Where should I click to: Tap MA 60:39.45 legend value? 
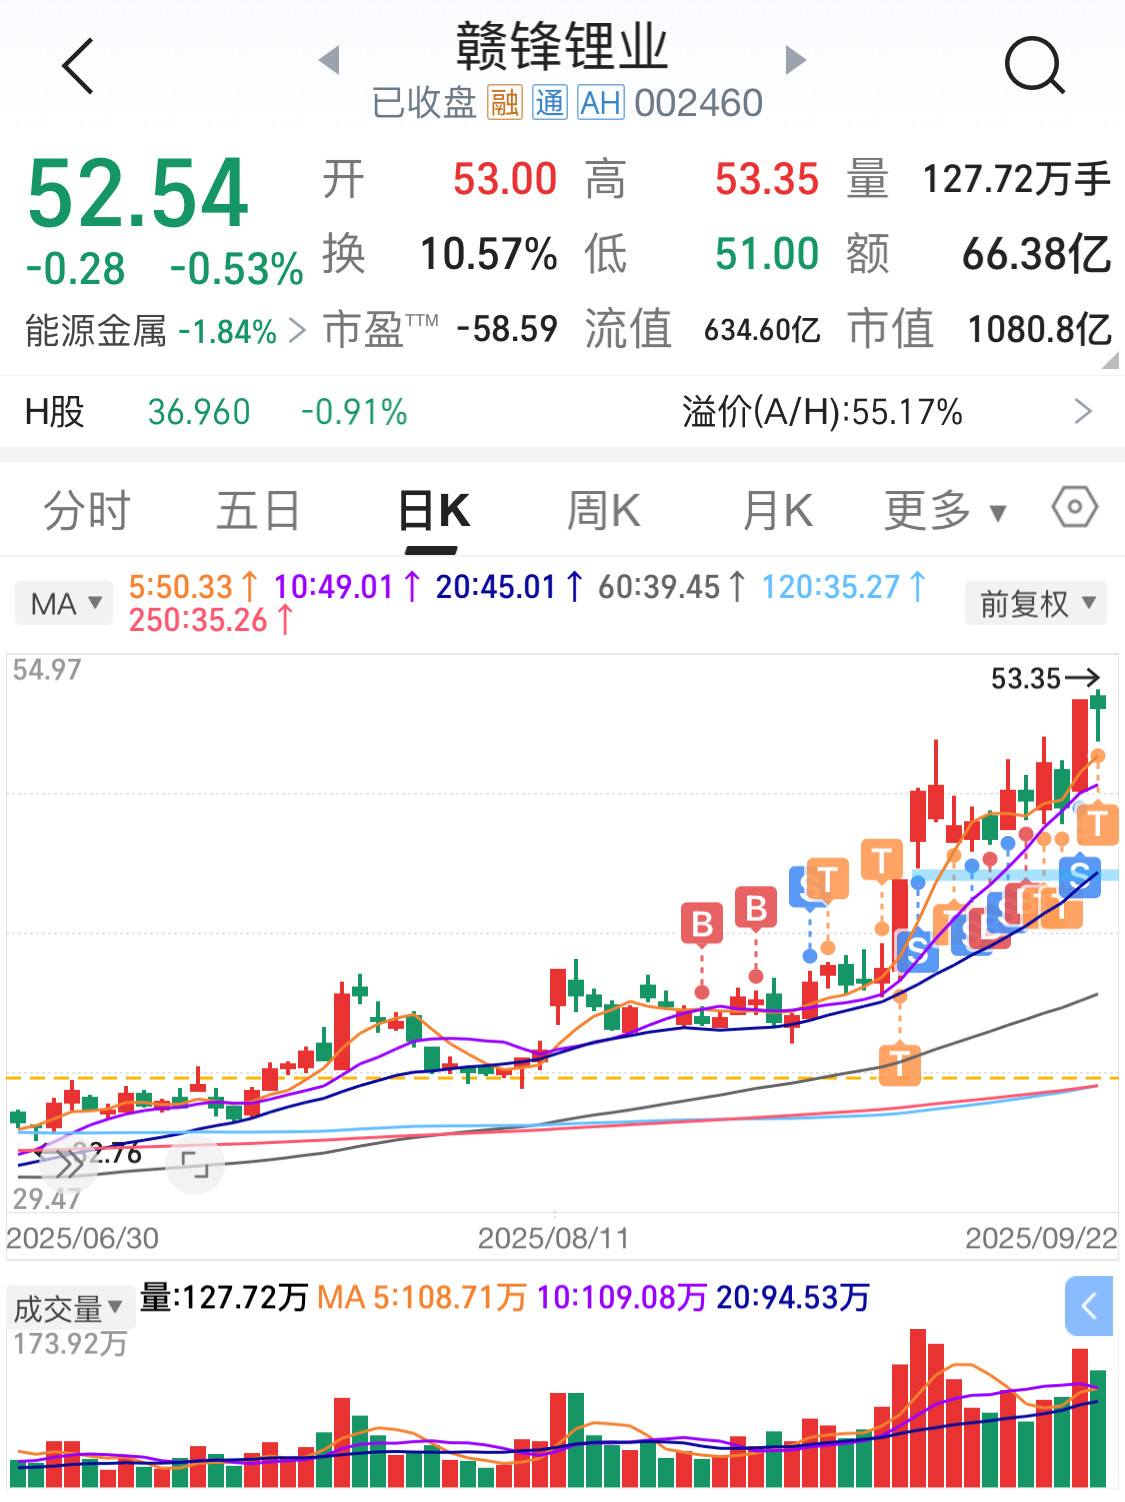pos(672,587)
